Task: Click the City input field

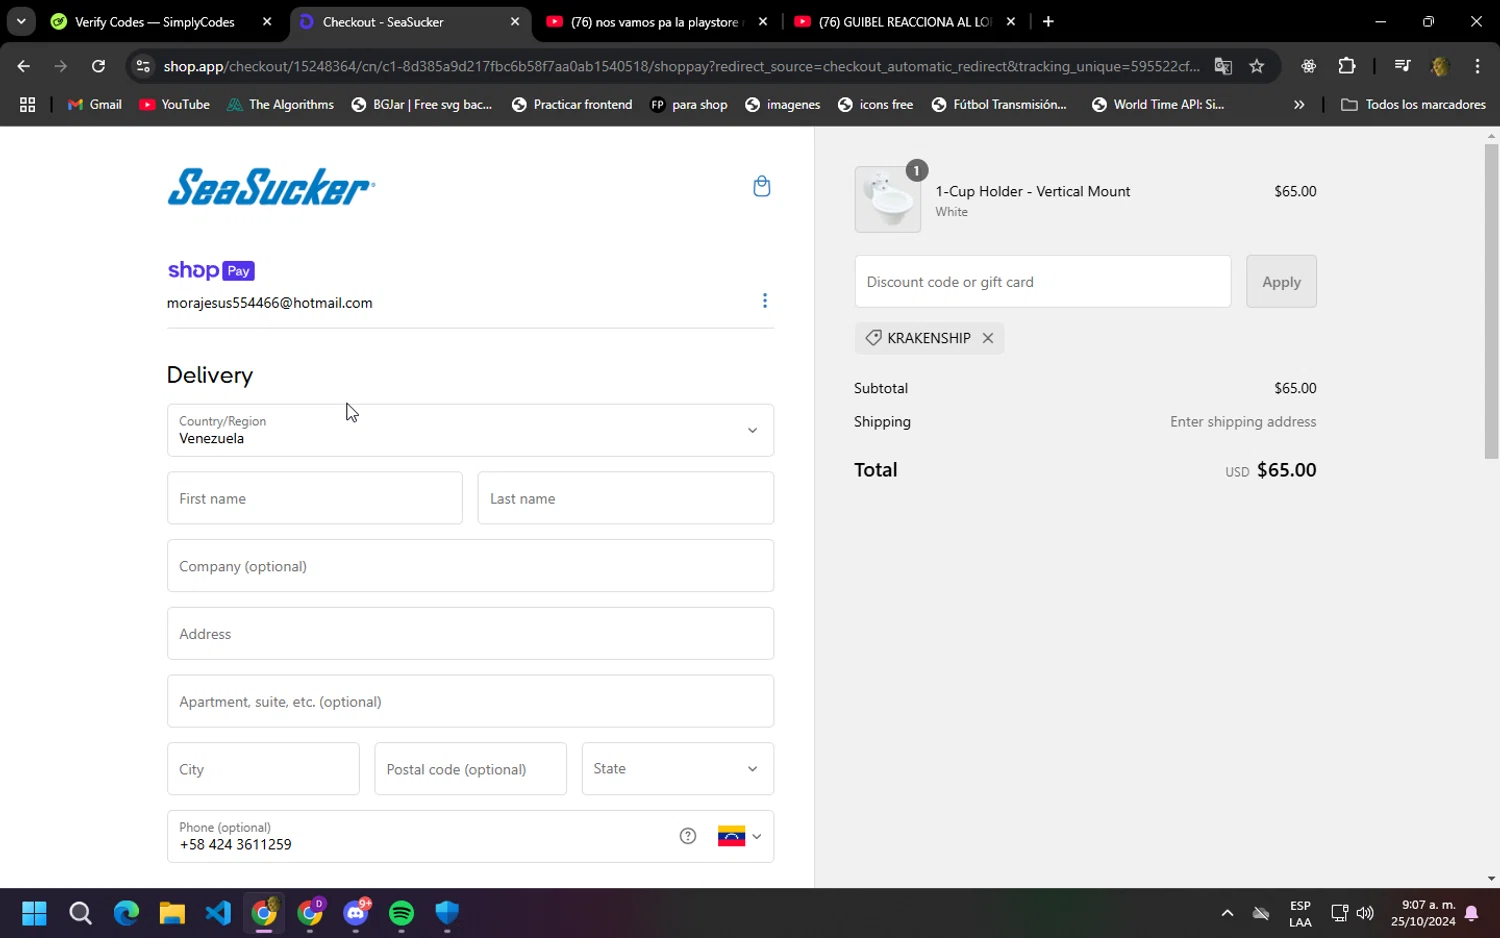Action: tap(263, 769)
